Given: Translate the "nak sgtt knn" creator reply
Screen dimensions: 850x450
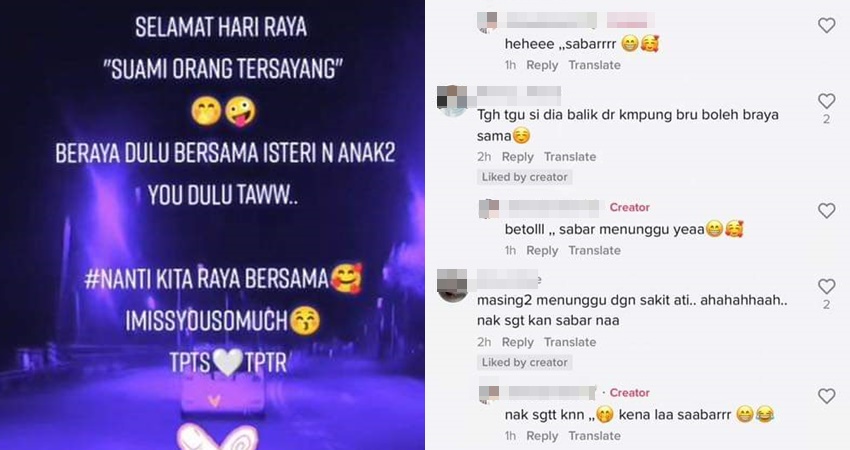Looking at the screenshot, I should 594,436.
